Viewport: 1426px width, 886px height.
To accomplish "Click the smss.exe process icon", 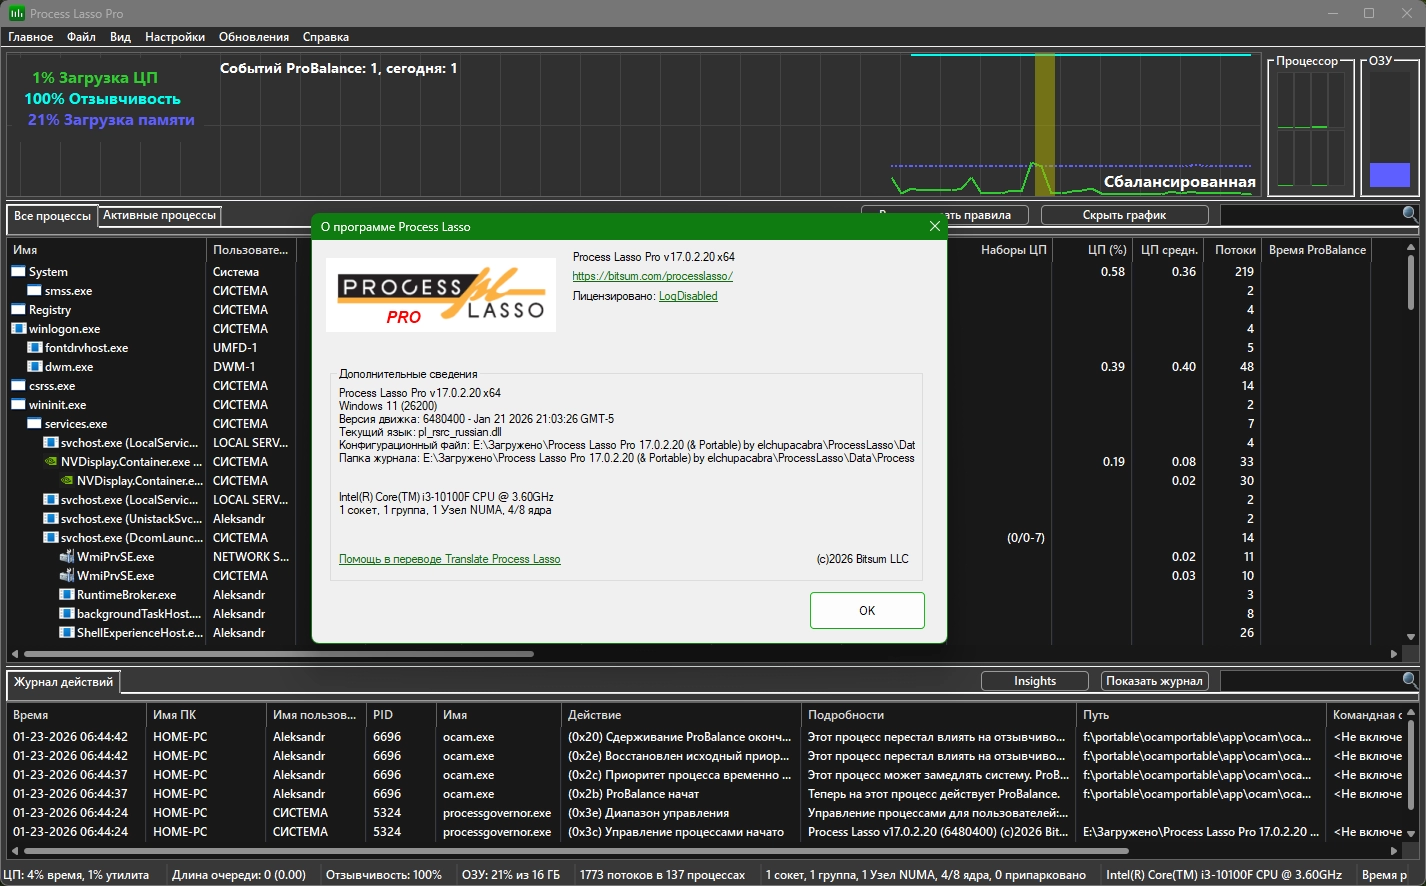I will tap(34, 290).
